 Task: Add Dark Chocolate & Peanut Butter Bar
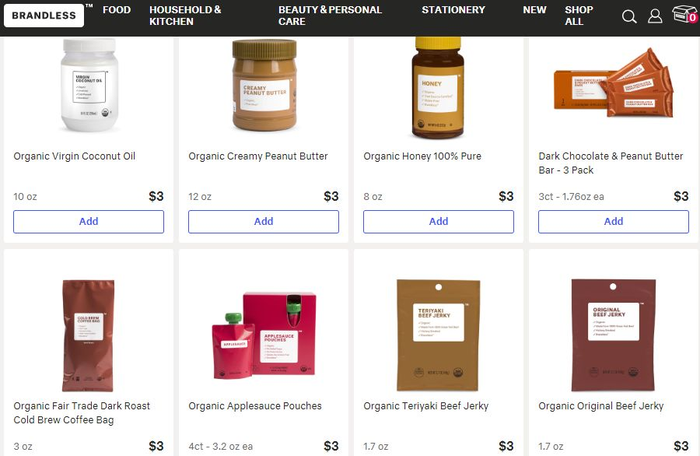click(x=613, y=222)
